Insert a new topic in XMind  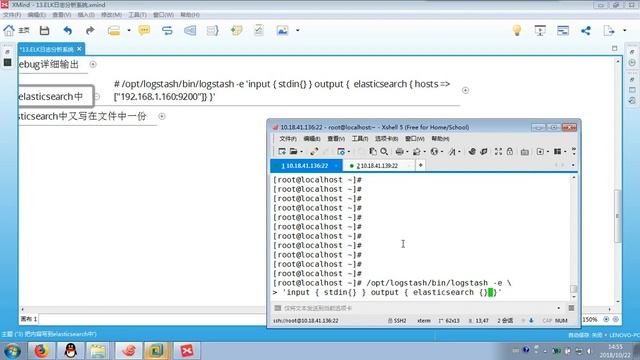point(114,31)
